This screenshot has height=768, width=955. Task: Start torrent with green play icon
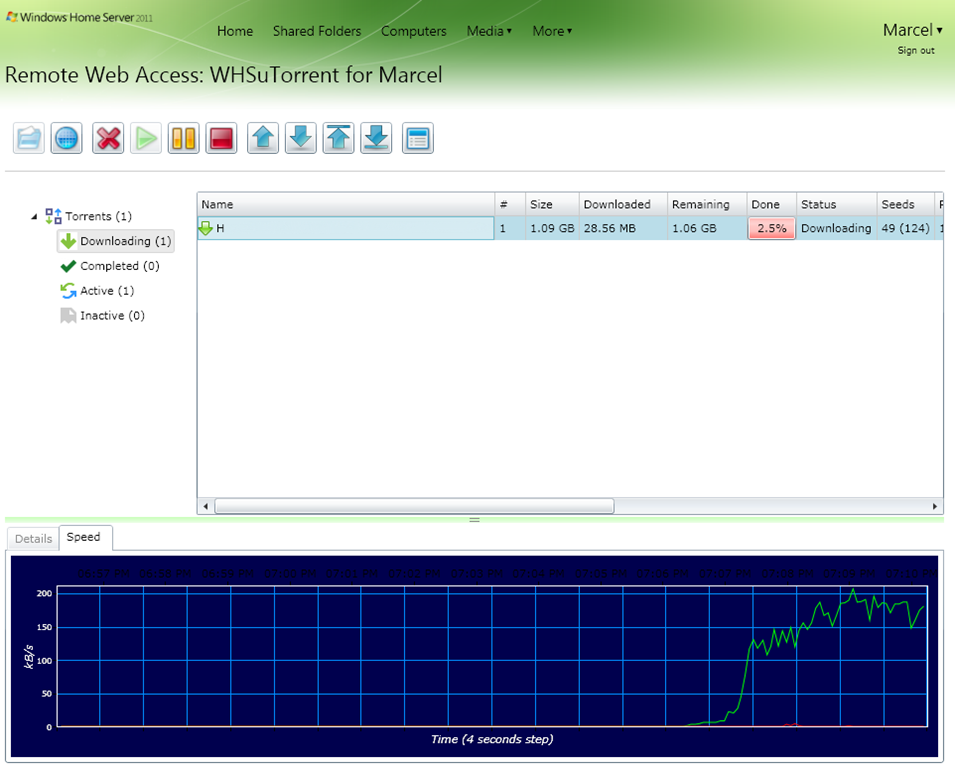(x=146, y=138)
